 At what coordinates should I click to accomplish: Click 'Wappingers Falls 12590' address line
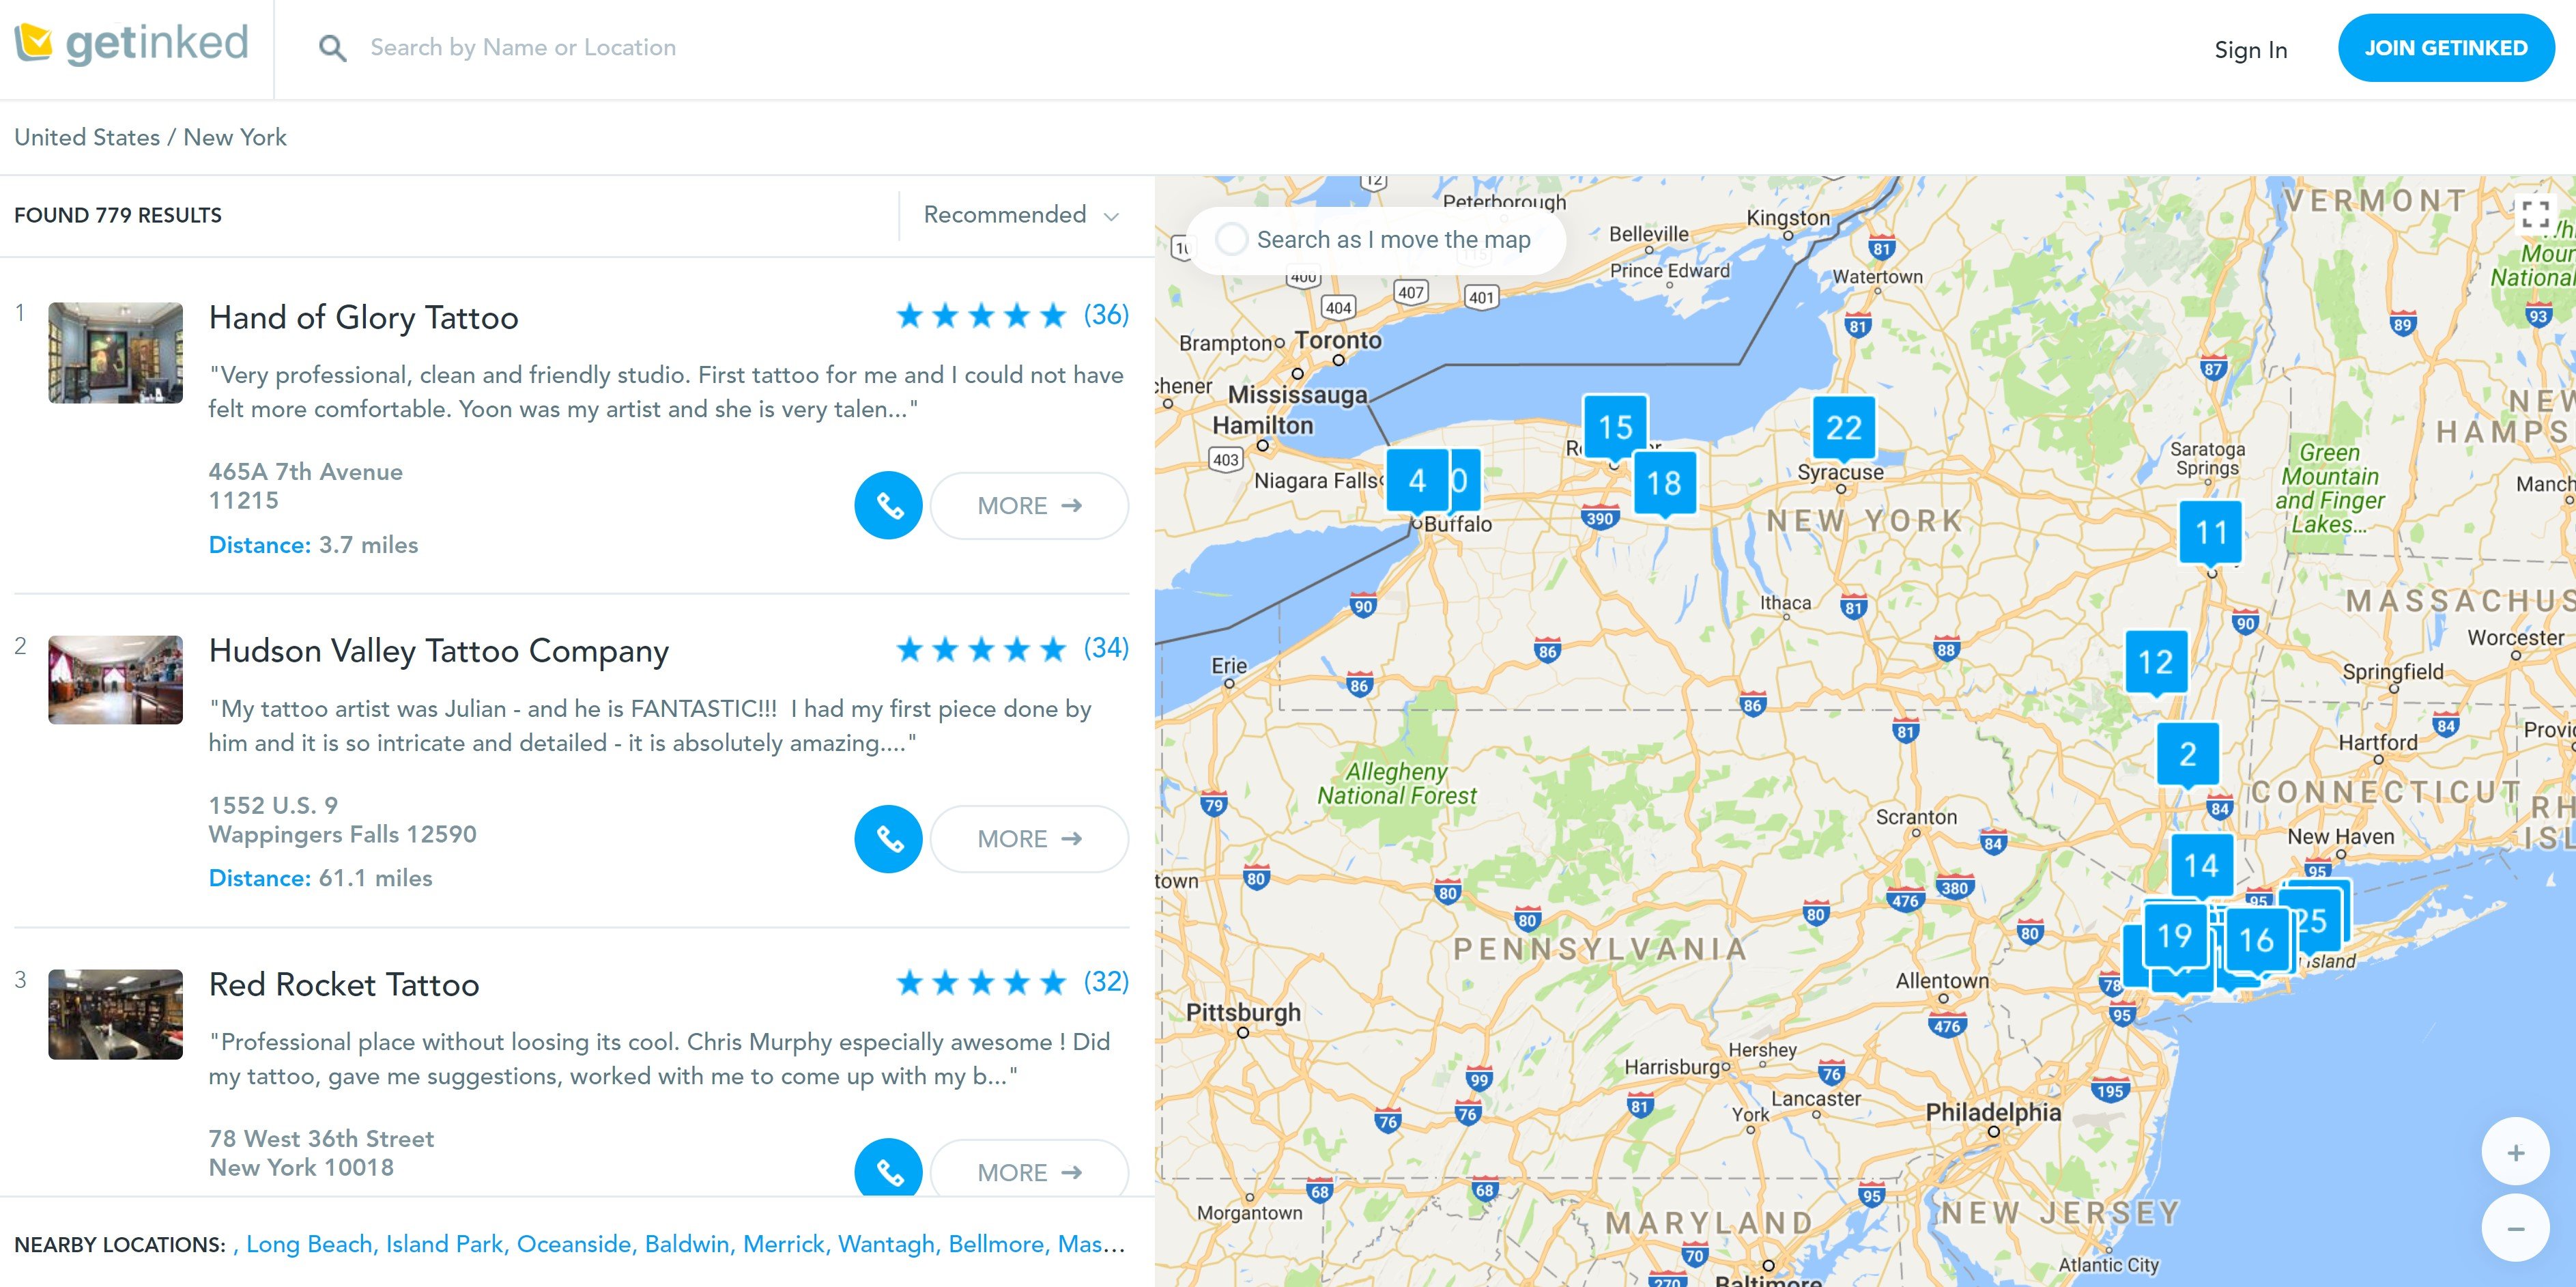pyautogui.click(x=342, y=834)
